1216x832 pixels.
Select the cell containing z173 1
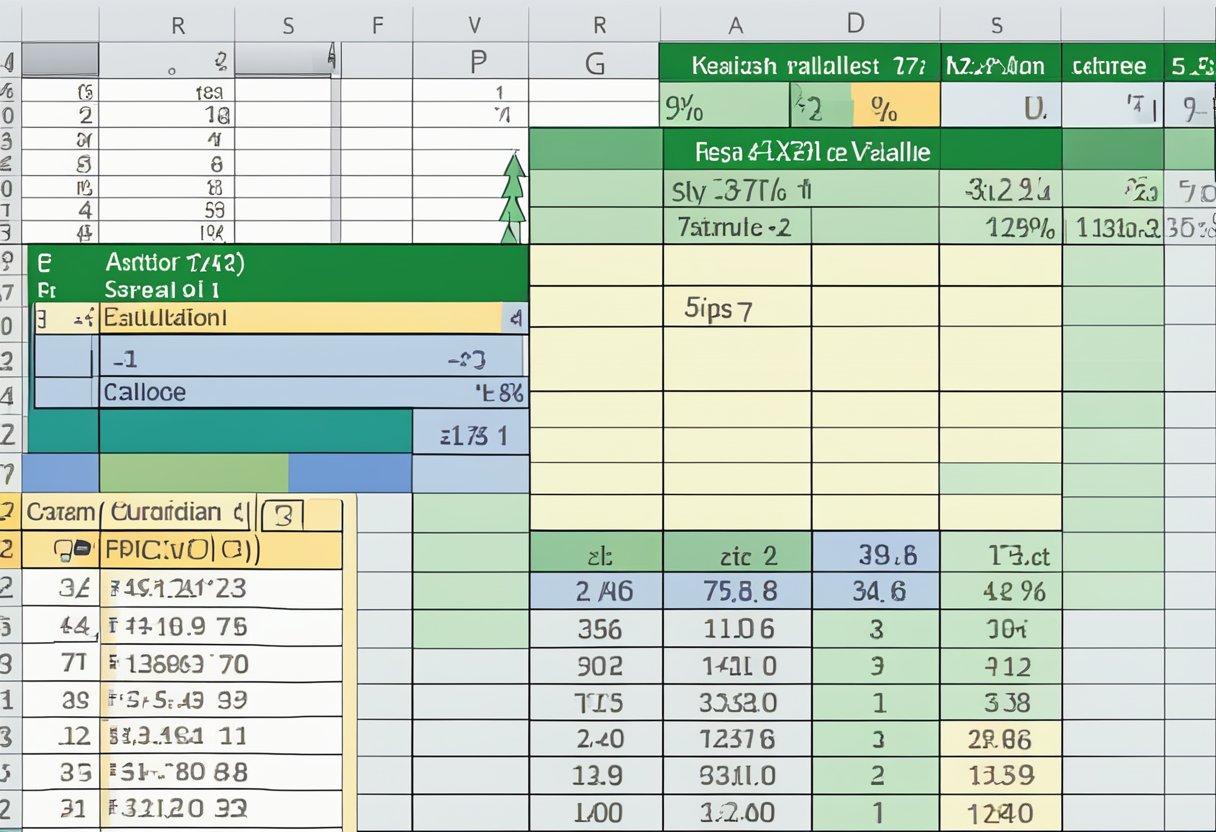click(x=472, y=434)
